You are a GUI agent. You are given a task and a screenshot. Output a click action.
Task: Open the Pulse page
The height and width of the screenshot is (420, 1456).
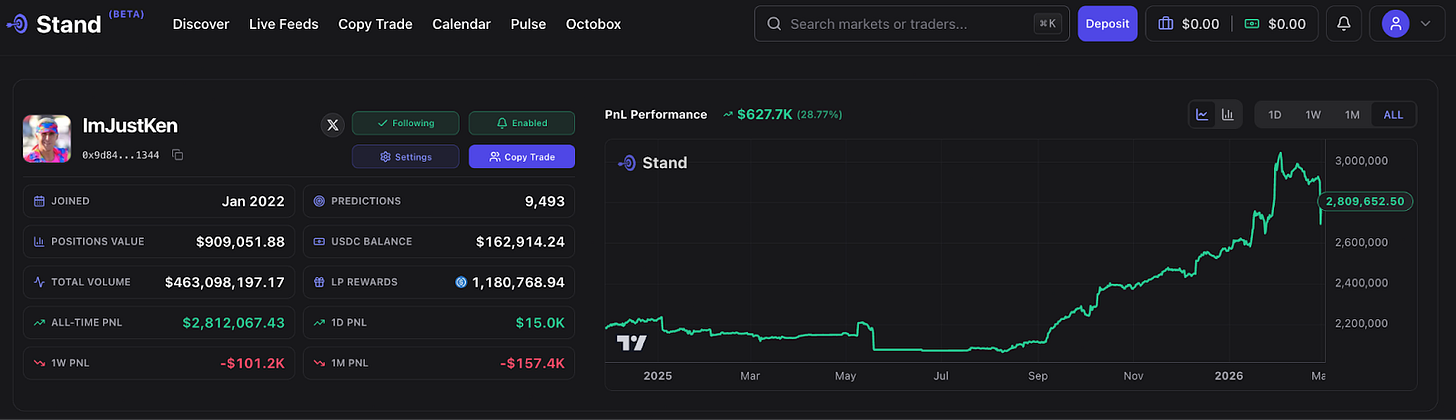coord(528,24)
